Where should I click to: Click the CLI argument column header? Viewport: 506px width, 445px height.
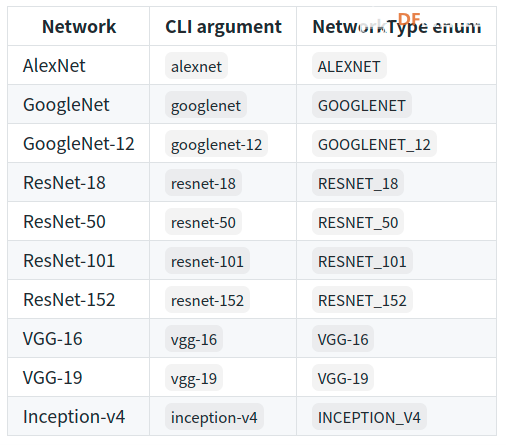(x=223, y=26)
